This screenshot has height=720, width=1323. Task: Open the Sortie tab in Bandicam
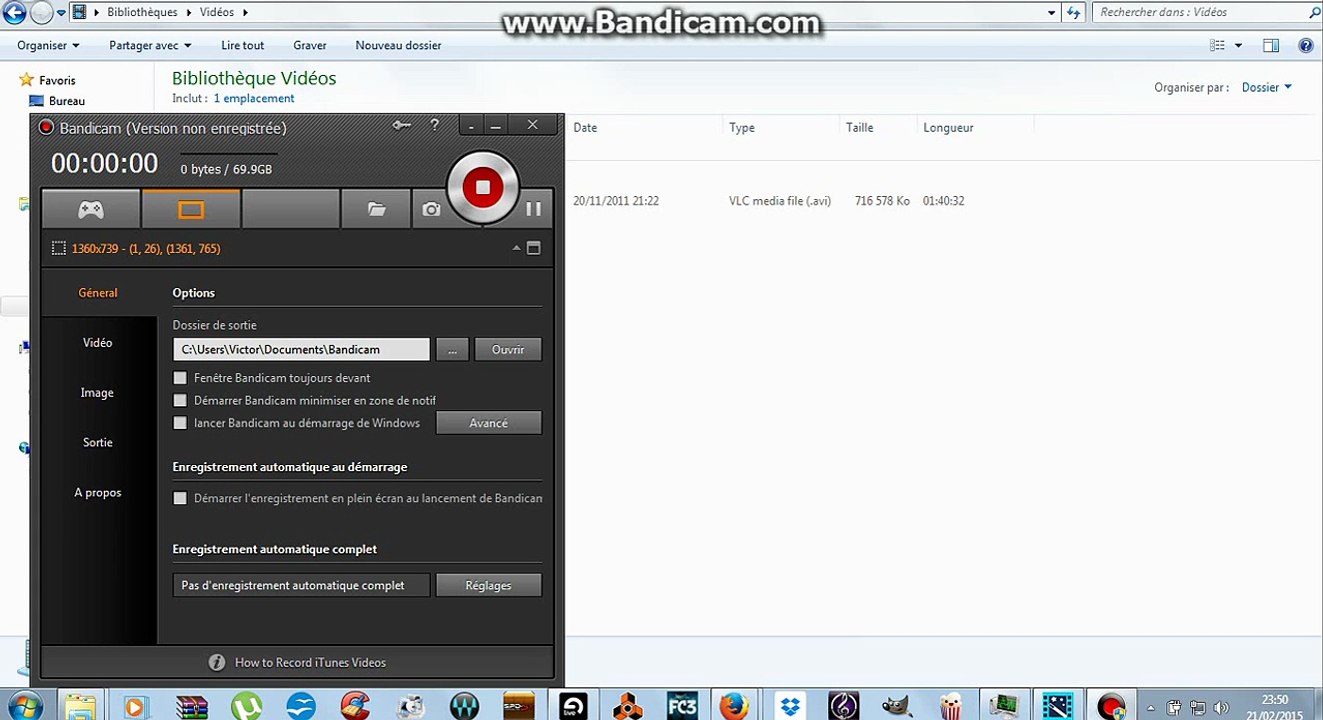(x=98, y=443)
